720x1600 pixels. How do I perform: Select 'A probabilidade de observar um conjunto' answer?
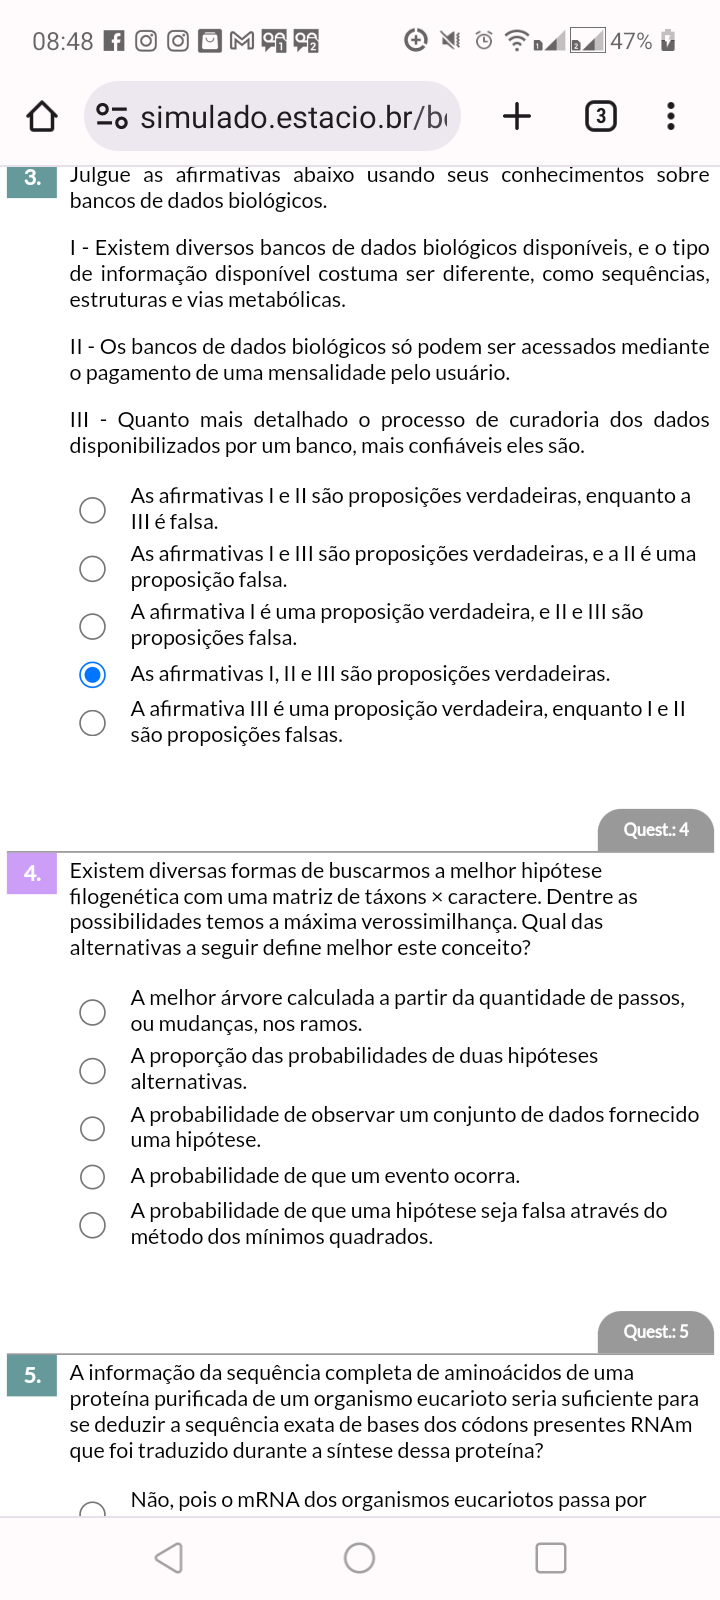(x=93, y=1128)
